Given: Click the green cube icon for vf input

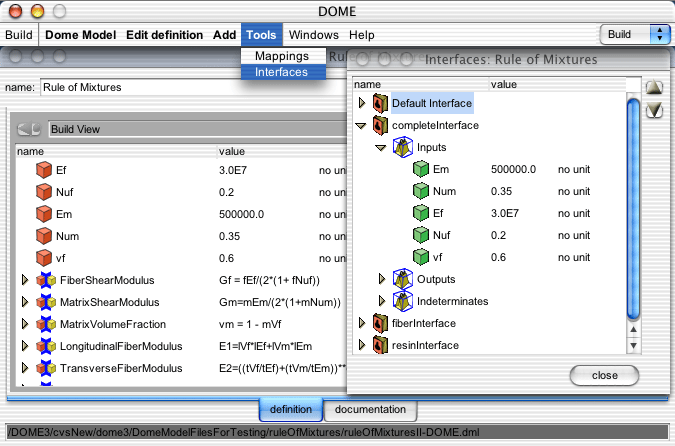Looking at the screenshot, I should click(x=421, y=257).
